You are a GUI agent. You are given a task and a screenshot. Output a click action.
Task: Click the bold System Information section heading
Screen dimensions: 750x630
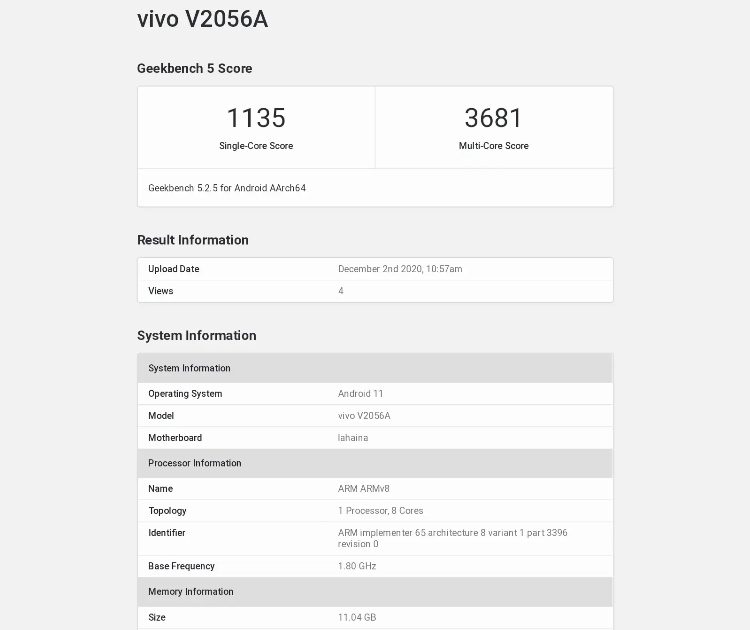(x=197, y=336)
